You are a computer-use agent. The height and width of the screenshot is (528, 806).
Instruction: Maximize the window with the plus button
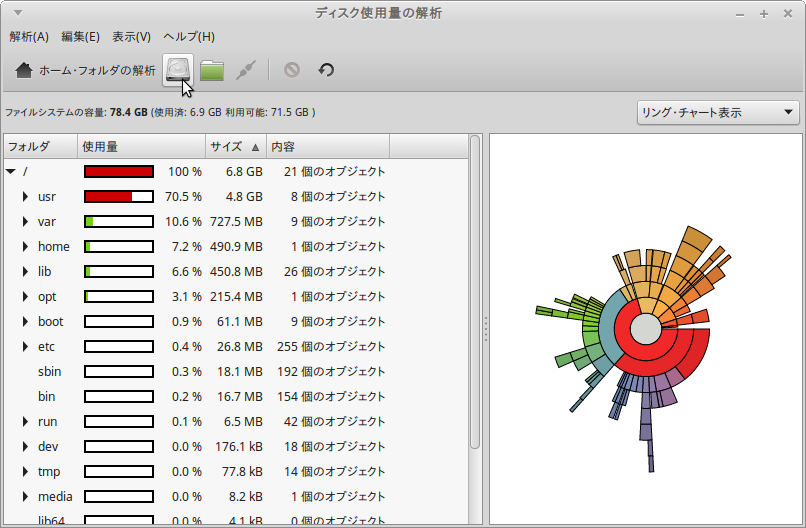click(764, 14)
